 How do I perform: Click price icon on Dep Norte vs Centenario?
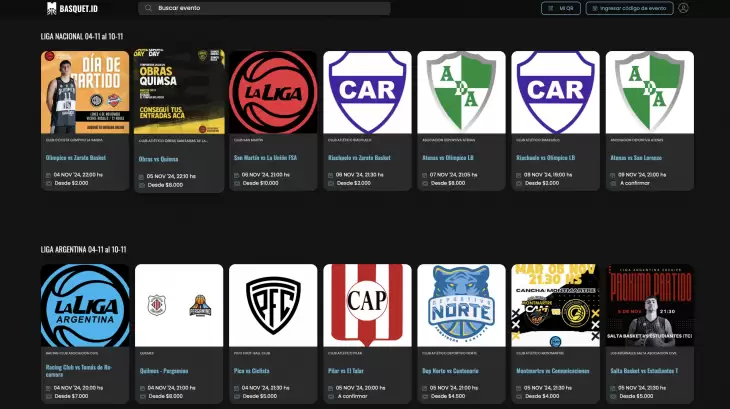point(424,396)
